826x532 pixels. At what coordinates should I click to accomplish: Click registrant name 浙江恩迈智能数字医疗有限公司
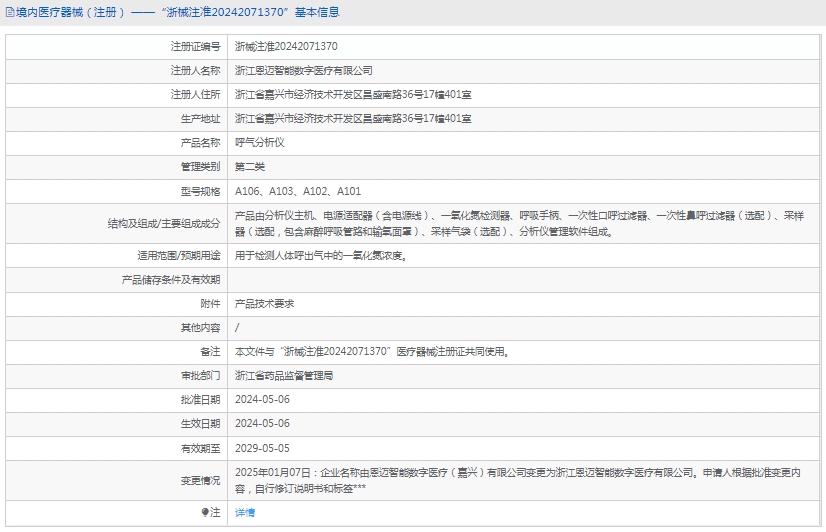tap(303, 70)
